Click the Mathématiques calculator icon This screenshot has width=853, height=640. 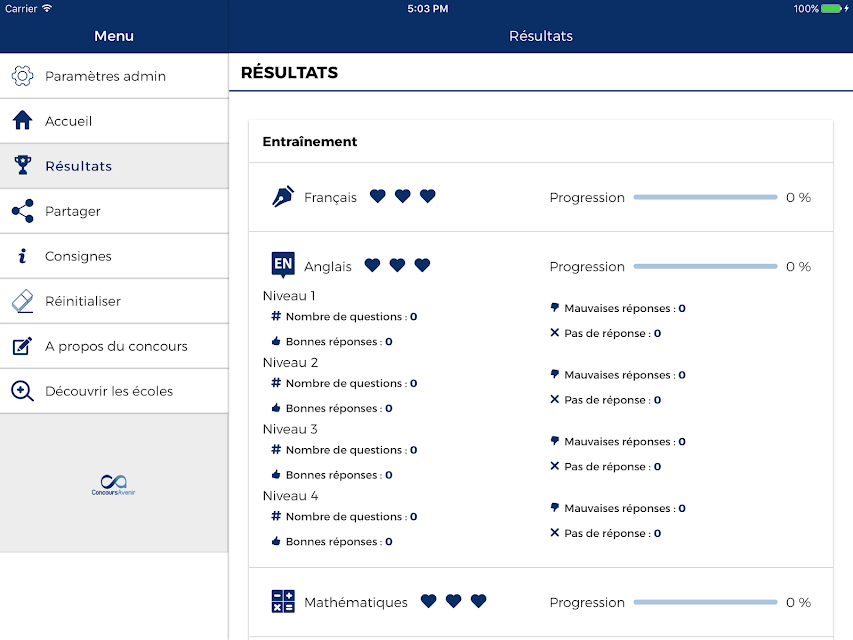tap(283, 601)
